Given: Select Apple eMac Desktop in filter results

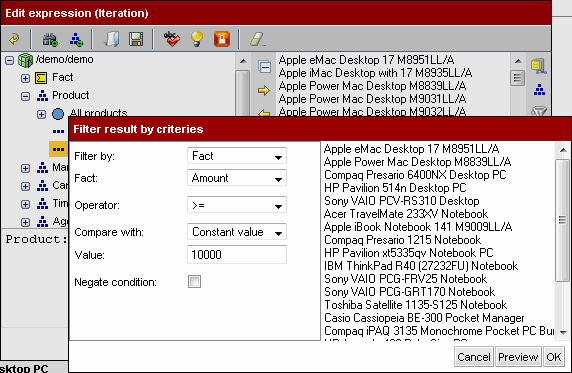Looking at the screenshot, I should 411,149.
